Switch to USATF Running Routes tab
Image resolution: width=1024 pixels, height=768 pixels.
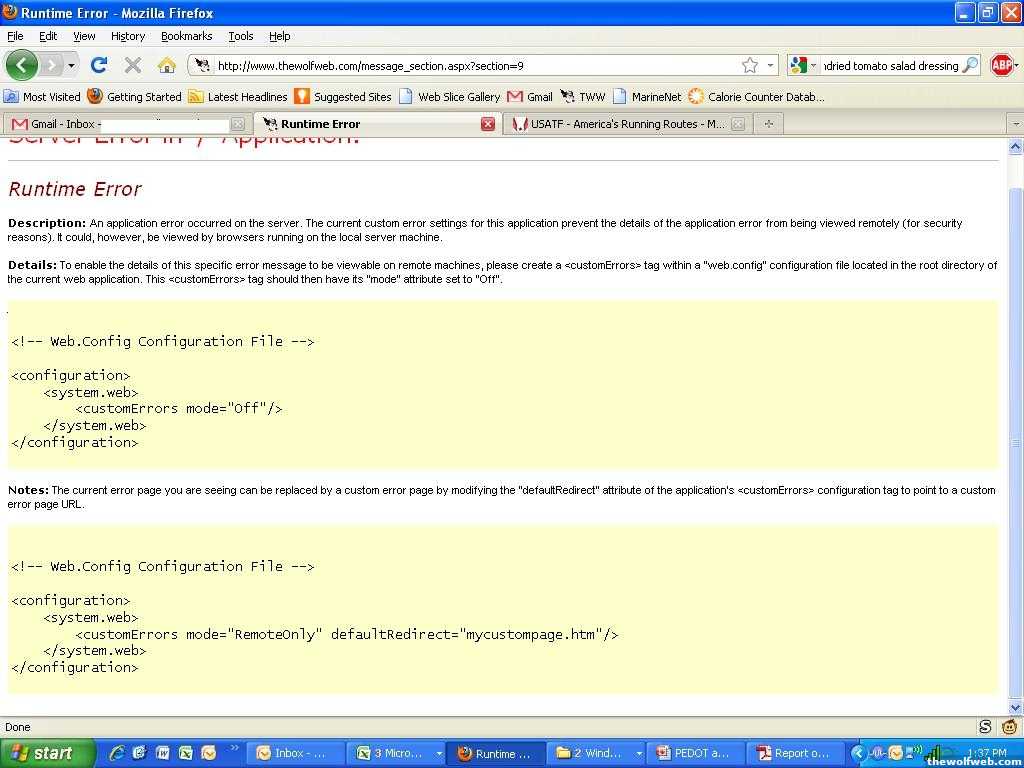tap(620, 124)
